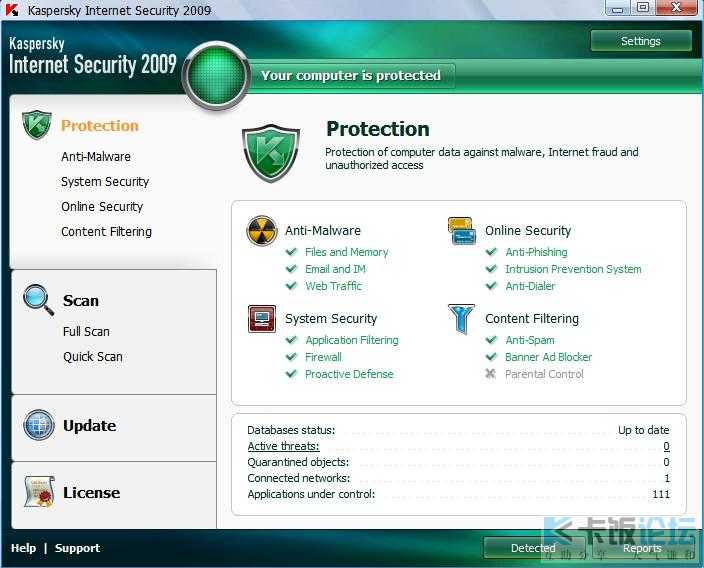
Task: Open the Settings button
Action: [x=641, y=41]
